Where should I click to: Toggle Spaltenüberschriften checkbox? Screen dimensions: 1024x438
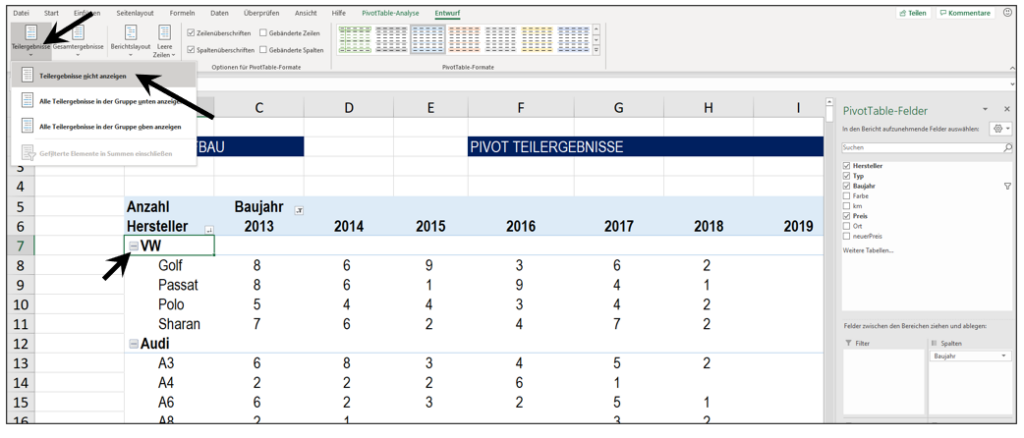191,50
